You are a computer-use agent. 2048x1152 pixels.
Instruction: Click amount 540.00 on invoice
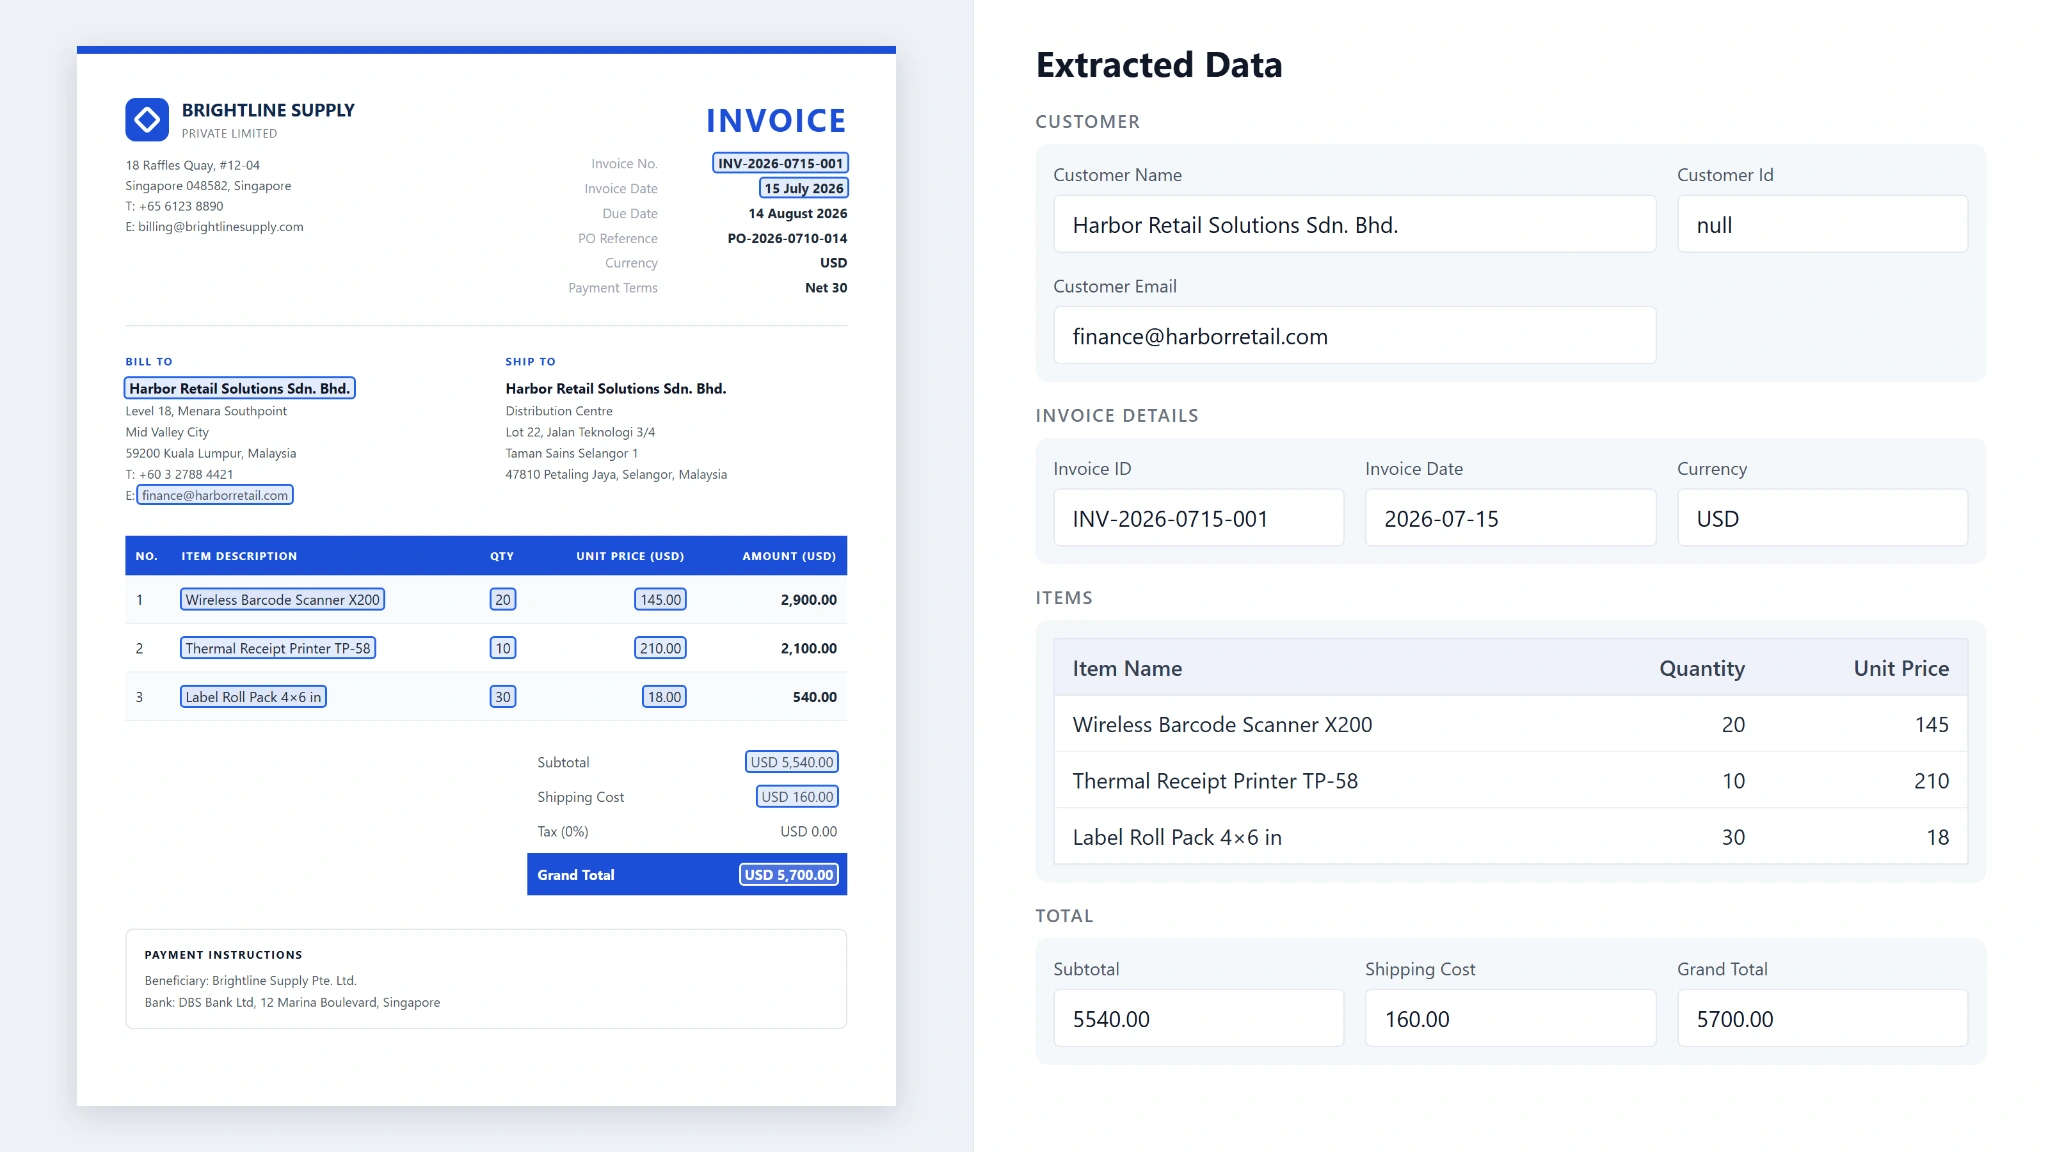tap(814, 697)
